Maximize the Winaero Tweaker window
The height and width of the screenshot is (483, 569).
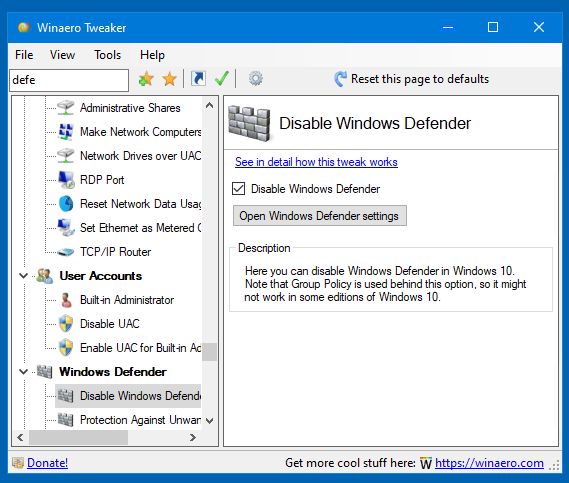click(x=492, y=27)
